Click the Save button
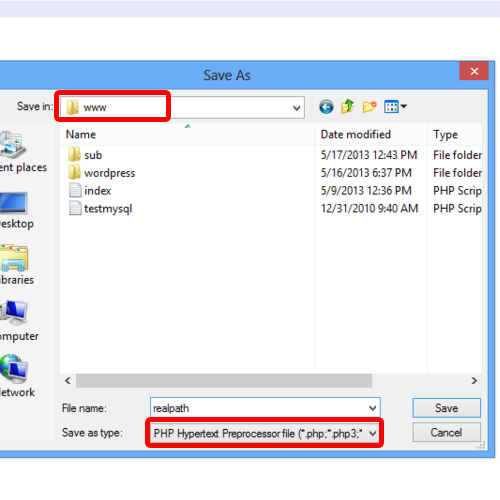The image size is (500, 500). click(446, 408)
